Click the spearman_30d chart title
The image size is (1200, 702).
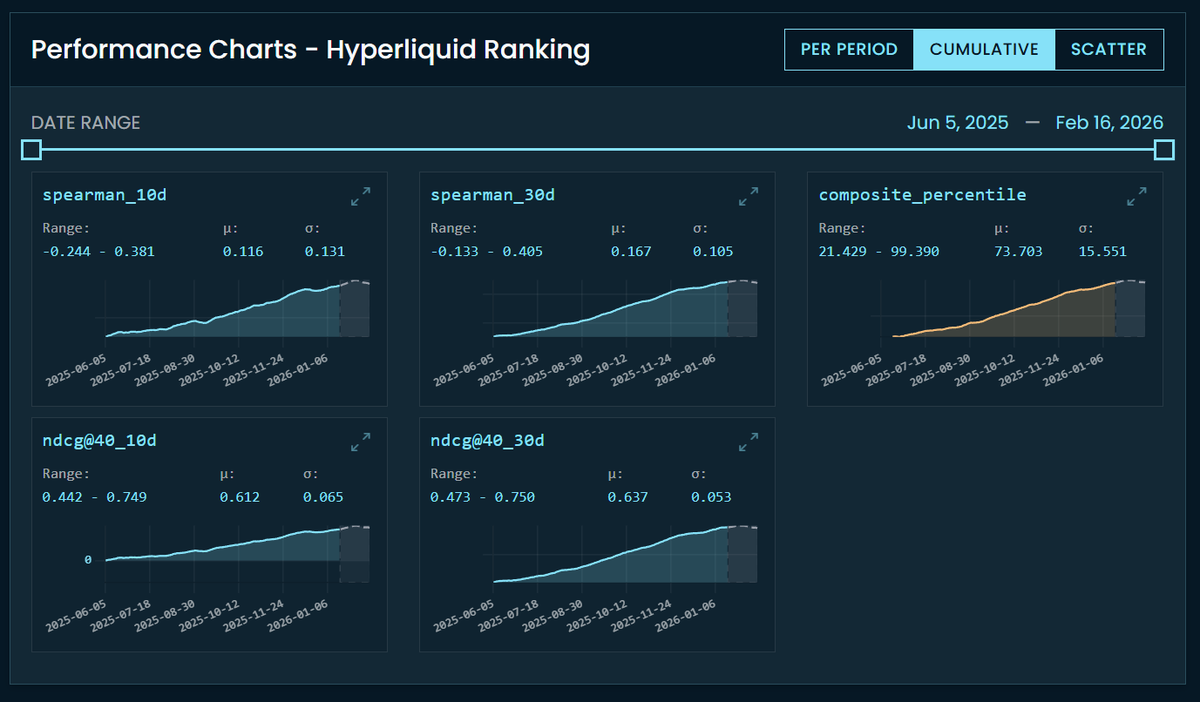[x=492, y=195]
